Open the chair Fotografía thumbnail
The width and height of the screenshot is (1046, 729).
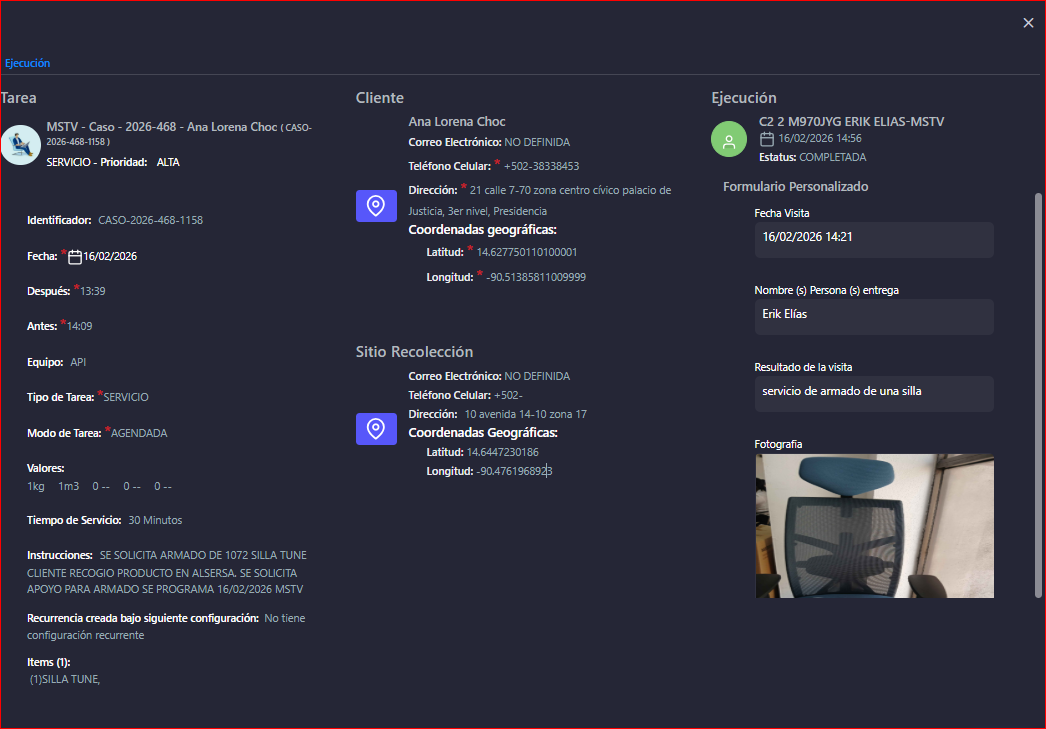(x=874, y=526)
